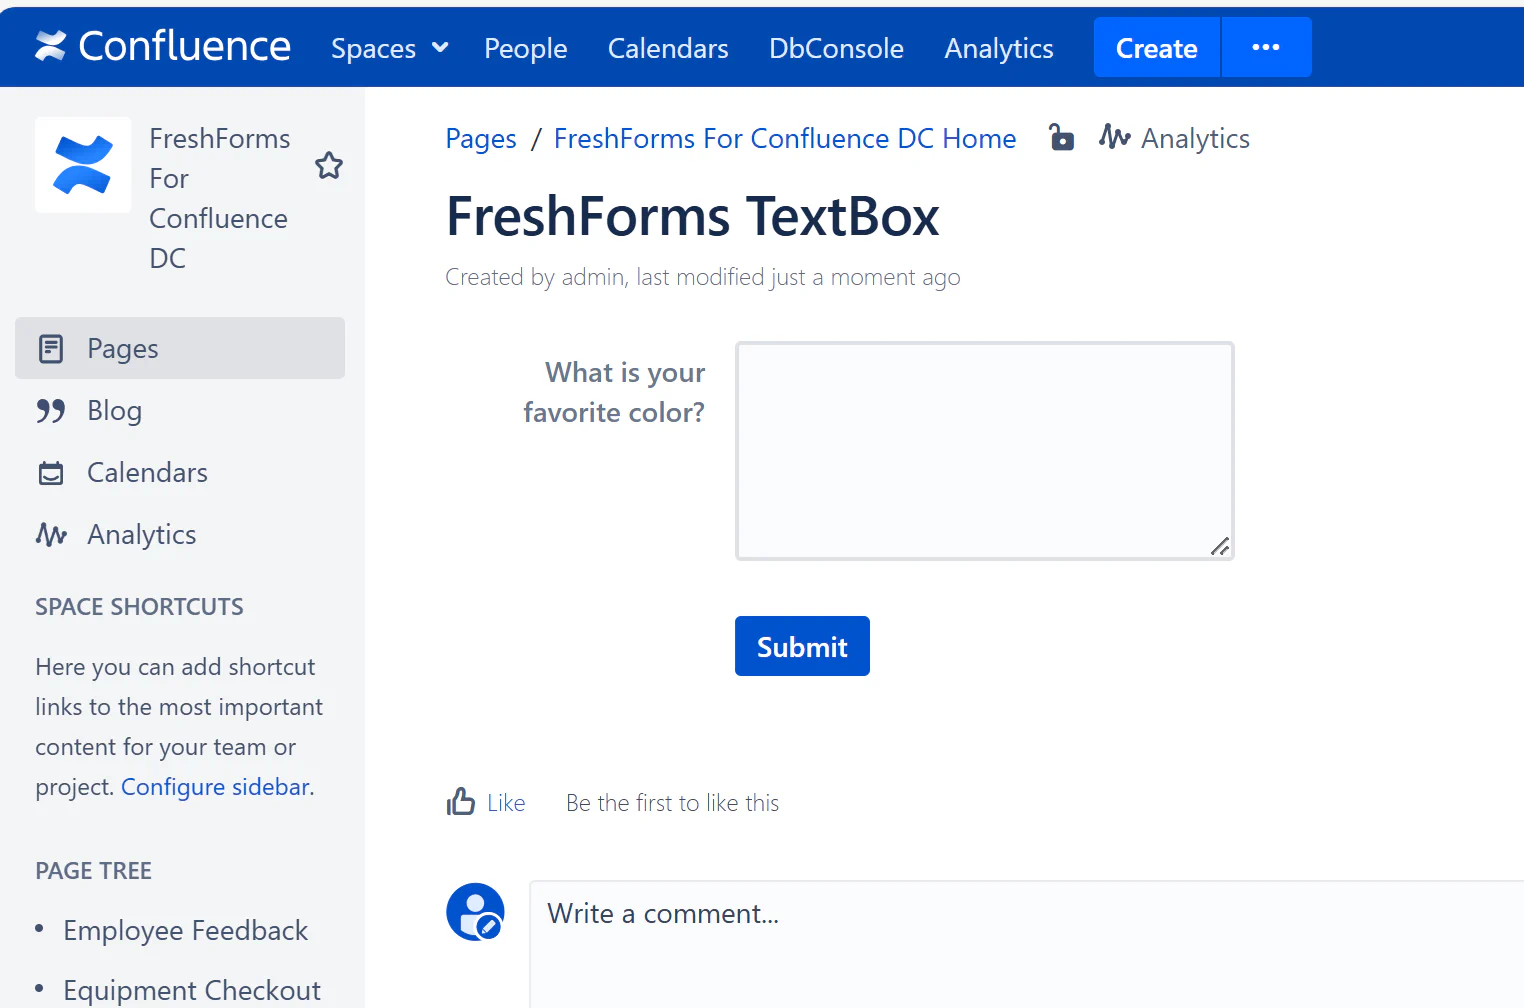Toggle the favorite star for this space

point(329,165)
